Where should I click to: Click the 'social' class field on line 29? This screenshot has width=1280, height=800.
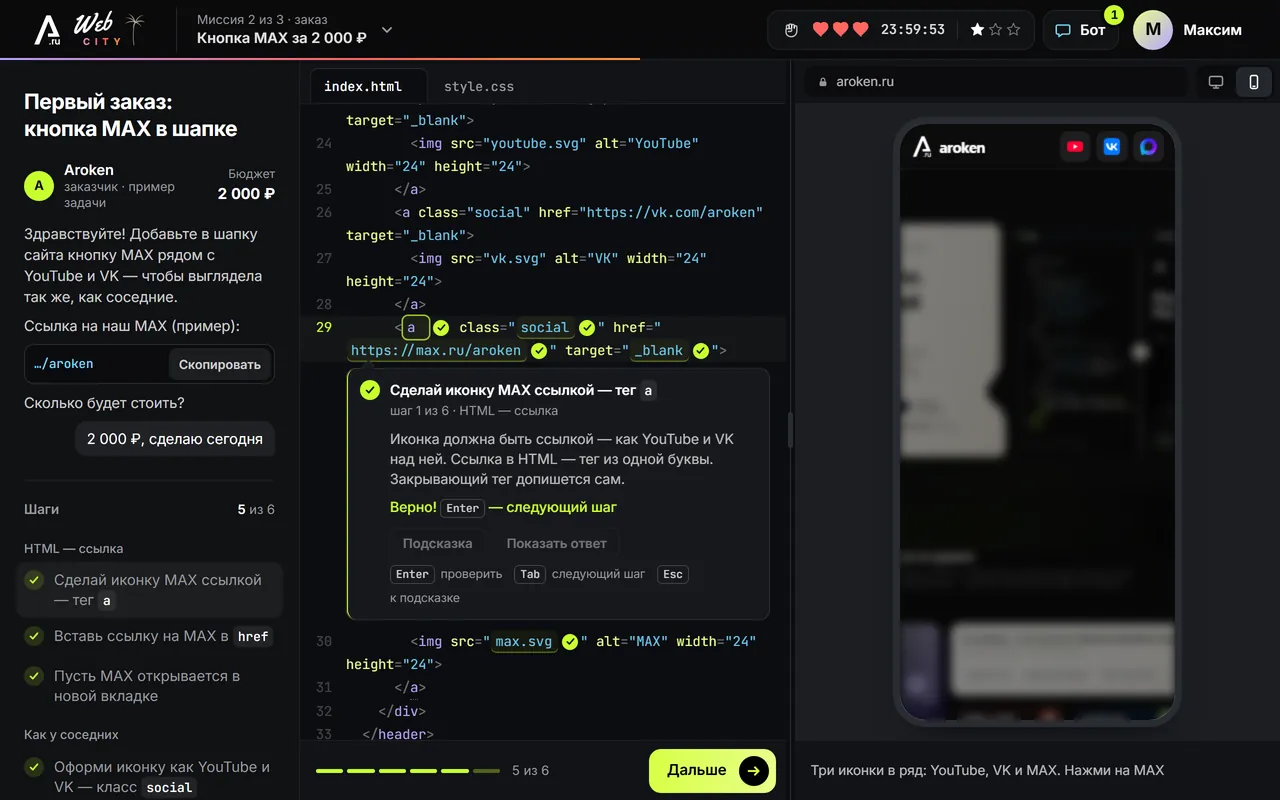(x=545, y=327)
